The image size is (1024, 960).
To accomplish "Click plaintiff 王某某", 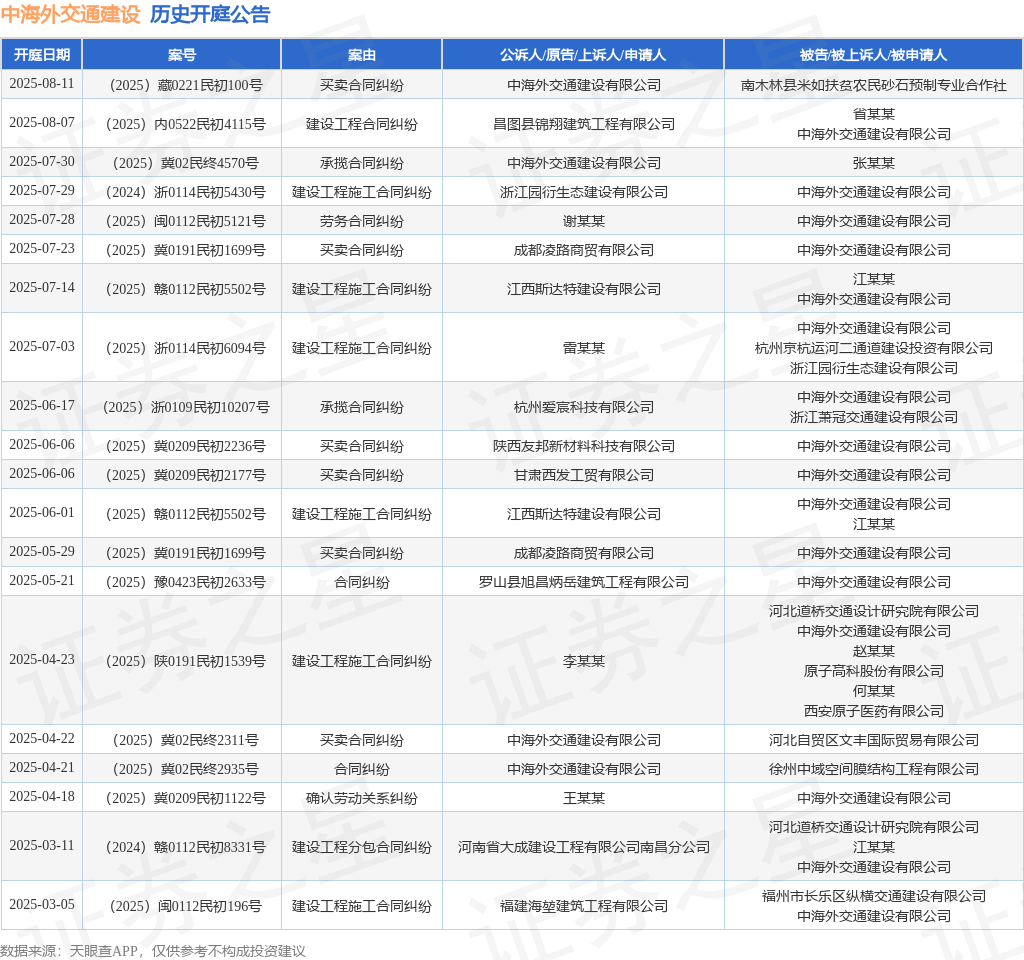I will pos(584,798).
